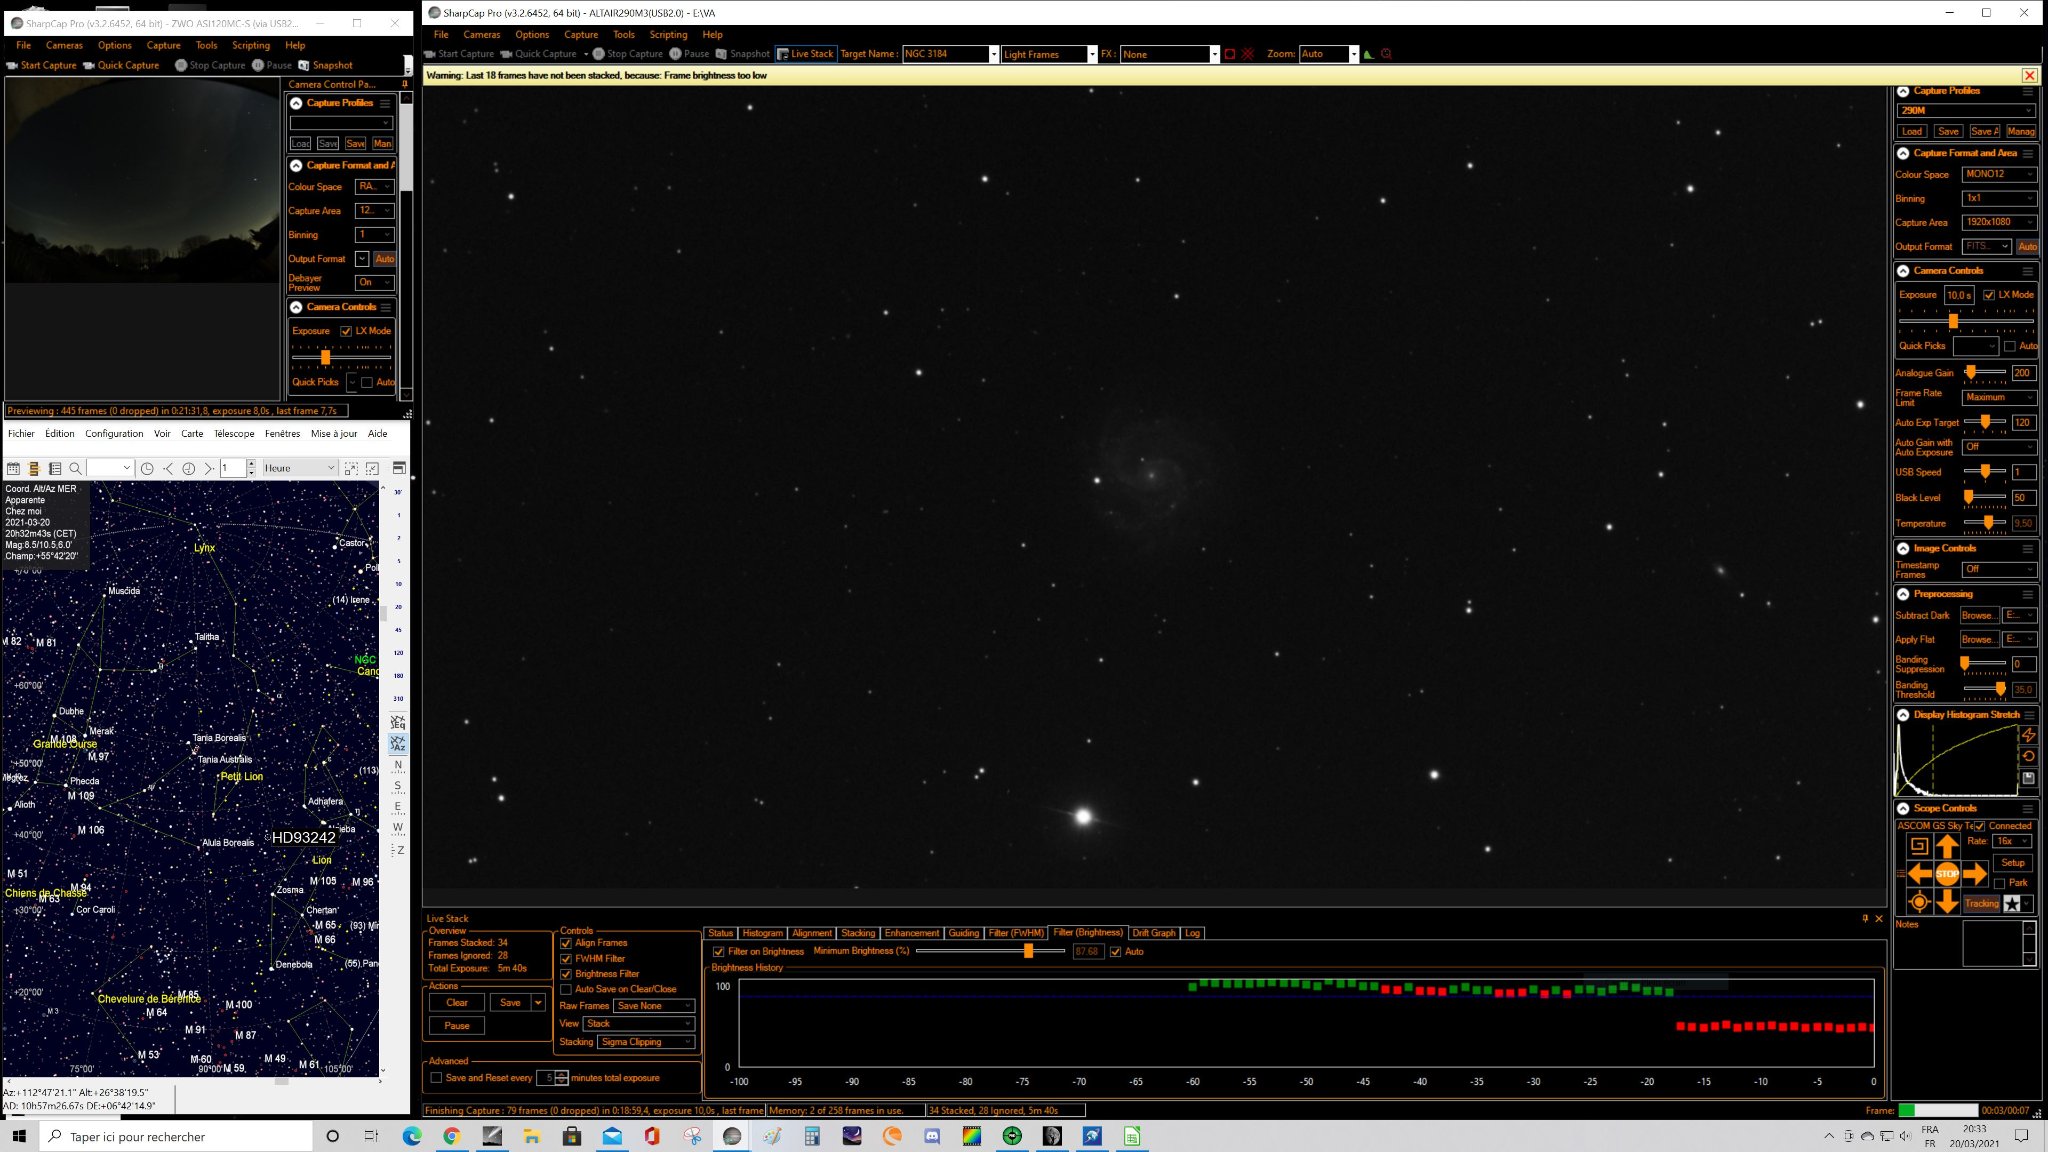Click Live Stack toolbar button
Screen dimensions: 2048x1152
(x=805, y=54)
